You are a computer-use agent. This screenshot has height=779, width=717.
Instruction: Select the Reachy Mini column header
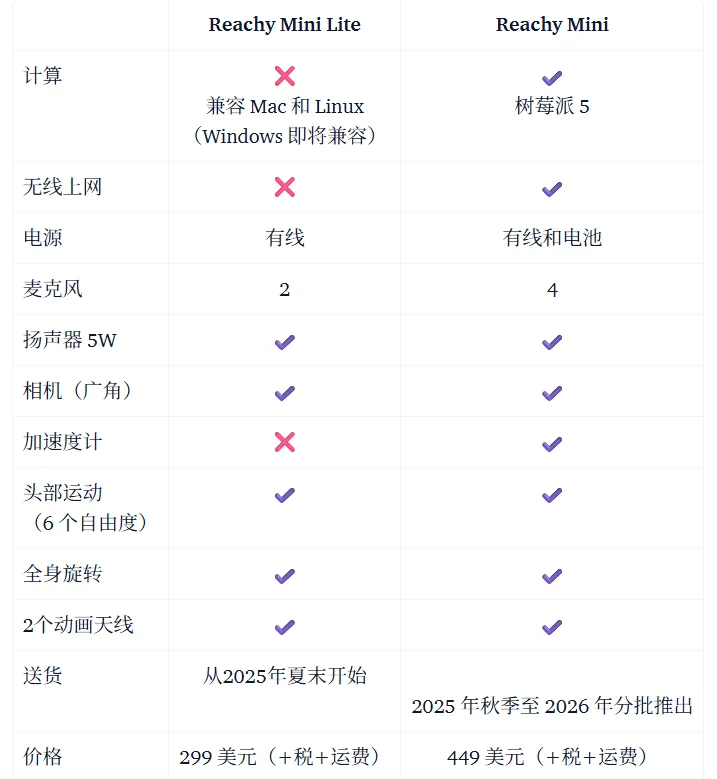tap(552, 24)
